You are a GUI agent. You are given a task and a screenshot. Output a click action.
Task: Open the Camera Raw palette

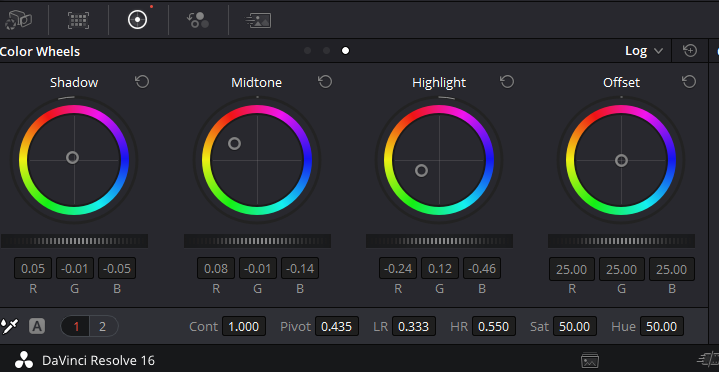coord(18,20)
